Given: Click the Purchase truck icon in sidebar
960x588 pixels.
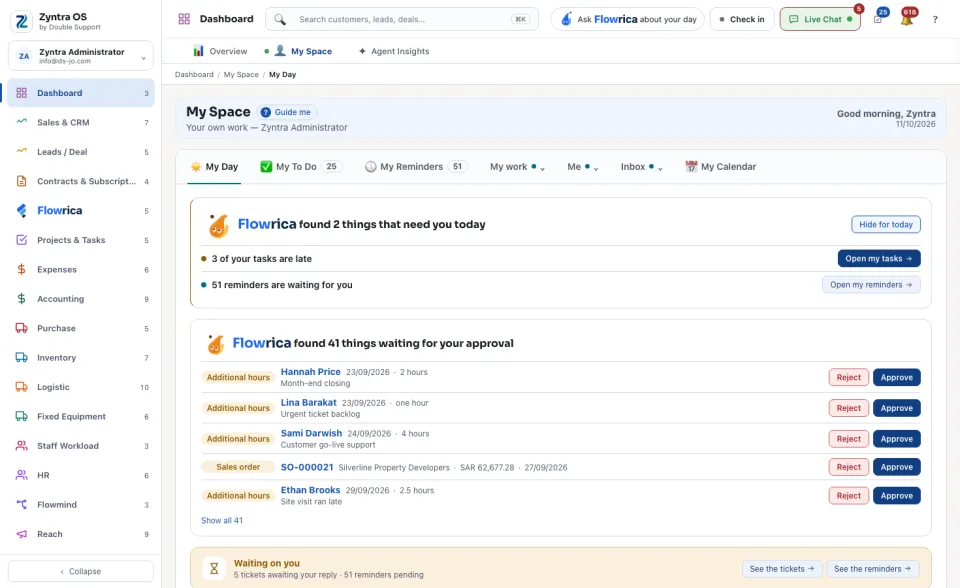Looking at the screenshot, I should [x=21, y=328].
